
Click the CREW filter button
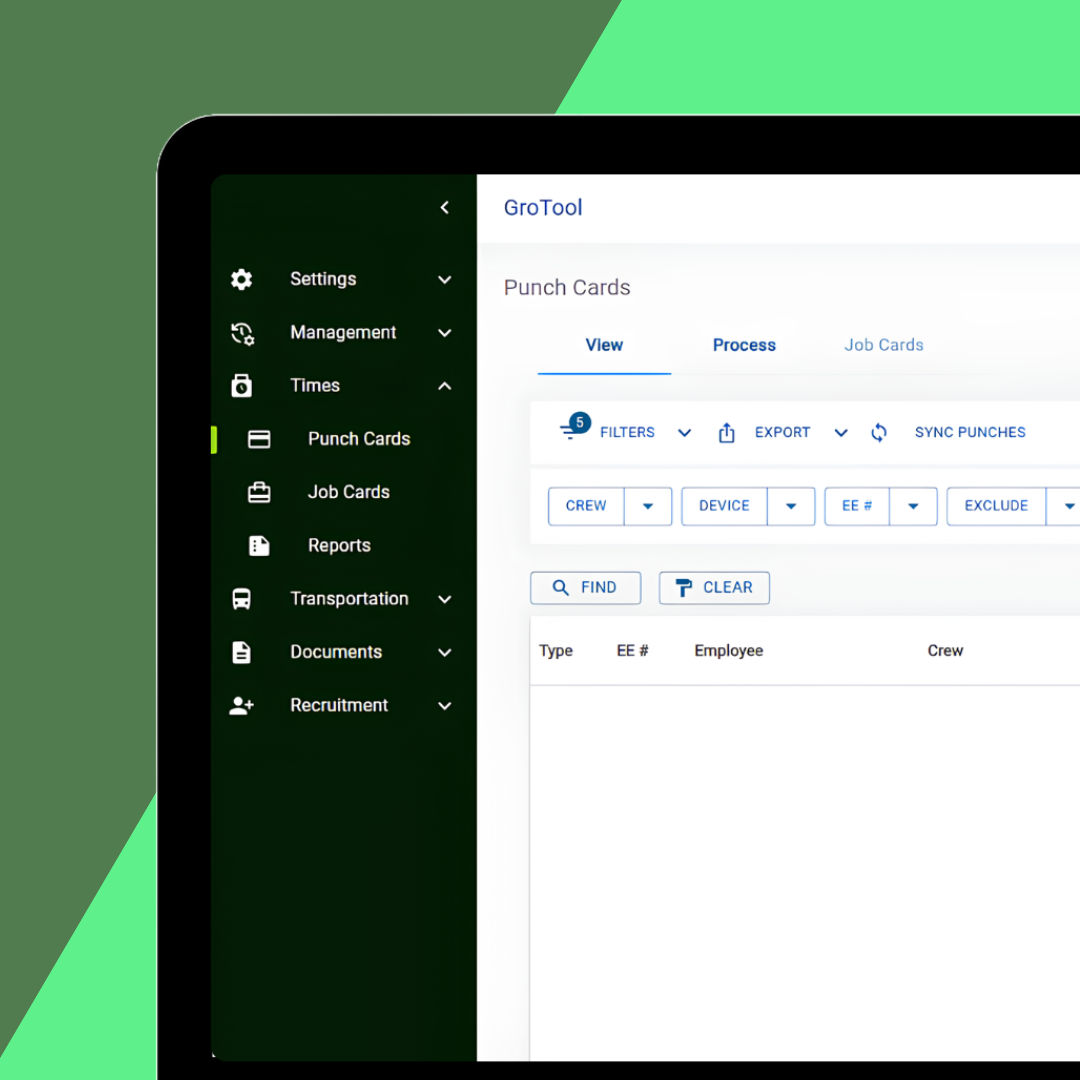click(x=586, y=506)
